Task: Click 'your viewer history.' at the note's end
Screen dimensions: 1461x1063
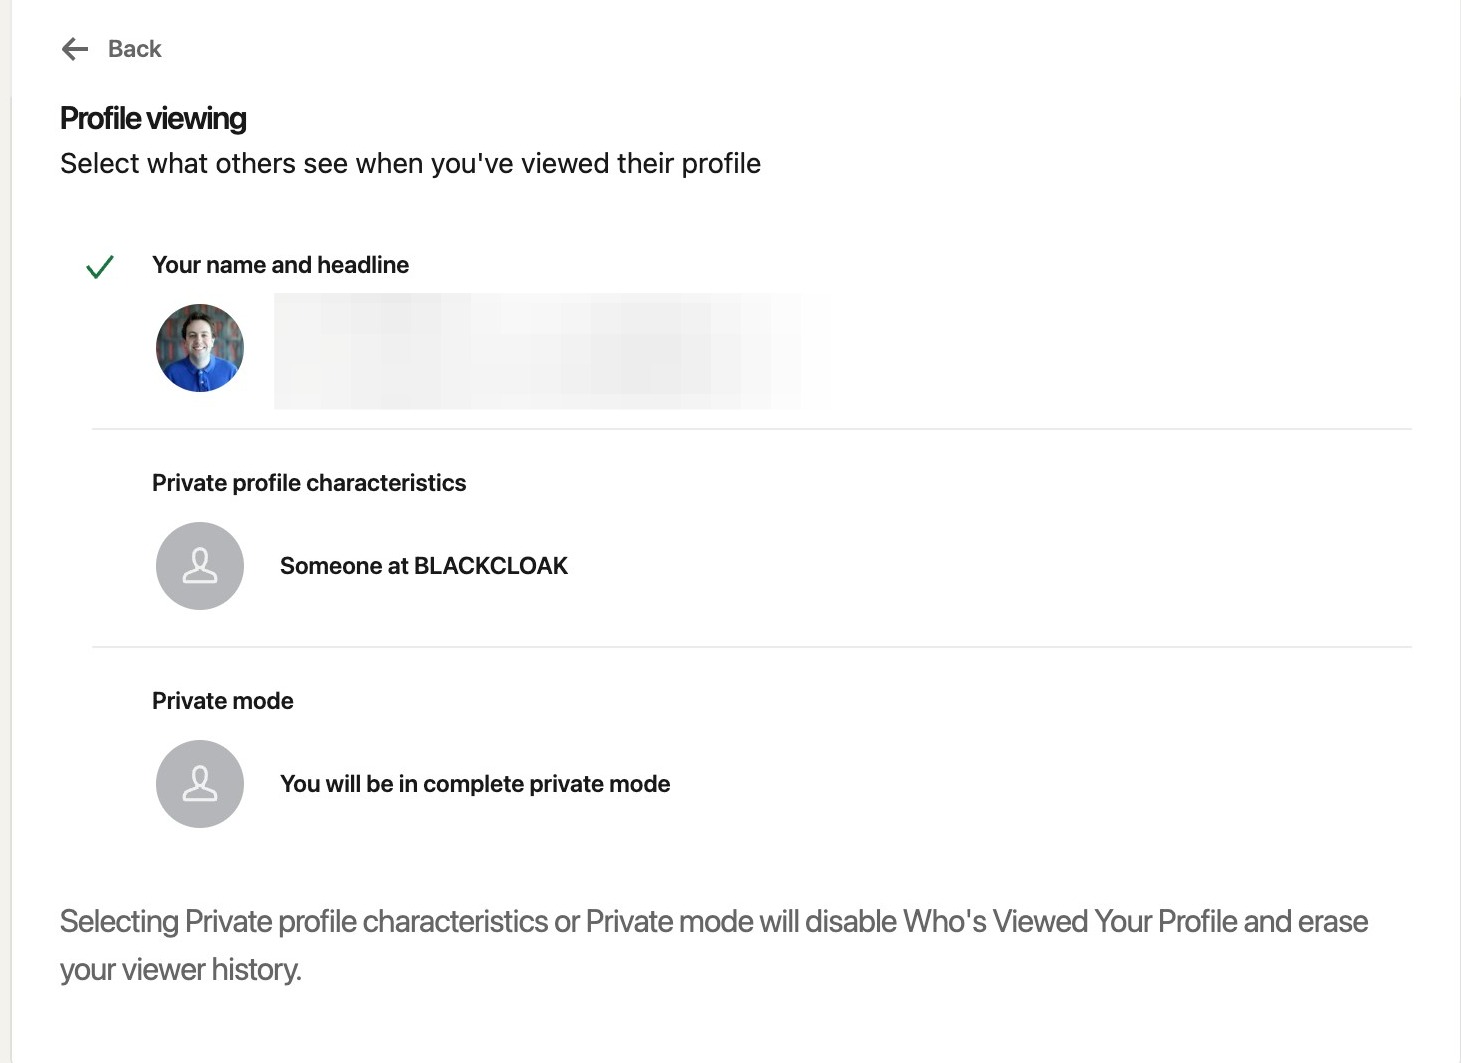Action: [x=181, y=969]
